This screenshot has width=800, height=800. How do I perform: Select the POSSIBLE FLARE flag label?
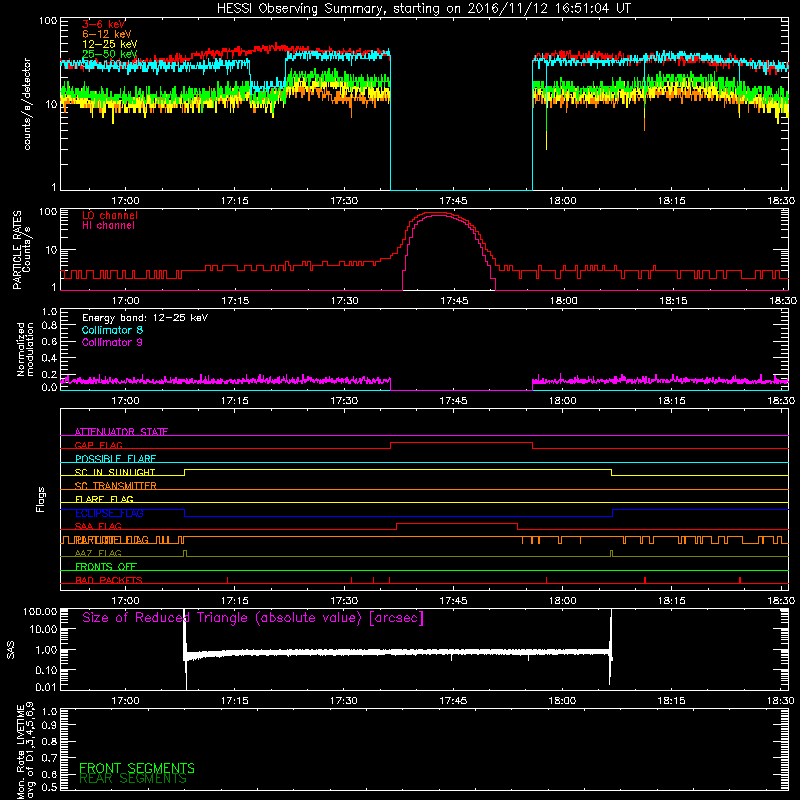(115, 459)
